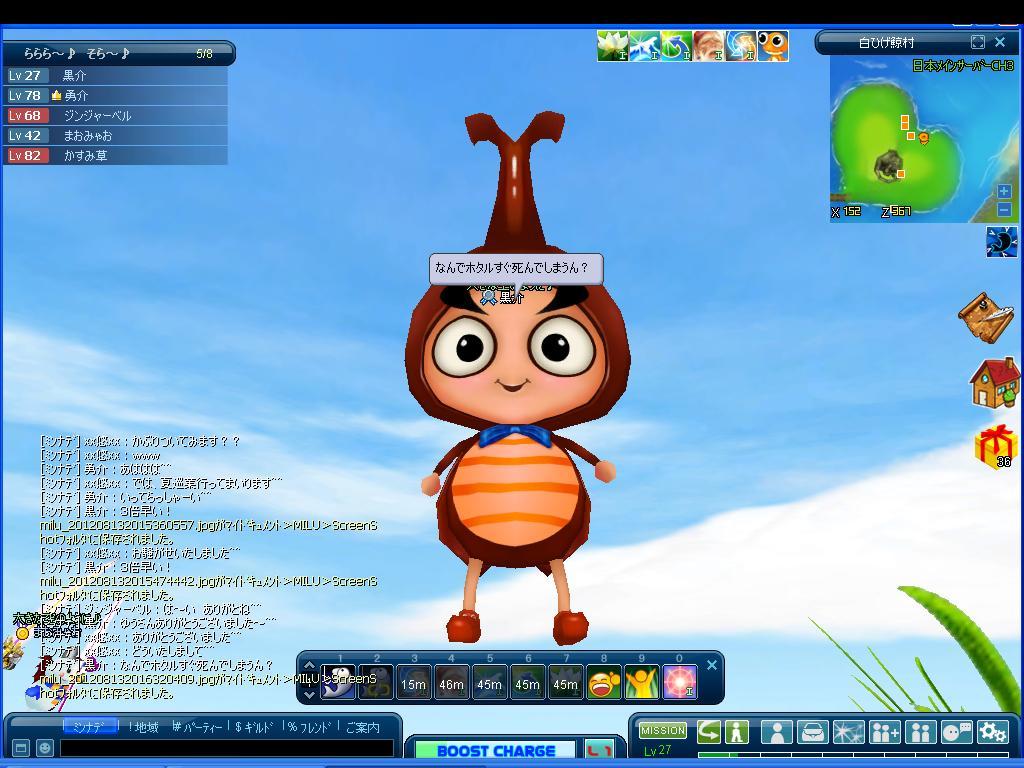The width and height of the screenshot is (1024, 768).
Task: Open the sparkle skills icon
Action: click(x=849, y=732)
